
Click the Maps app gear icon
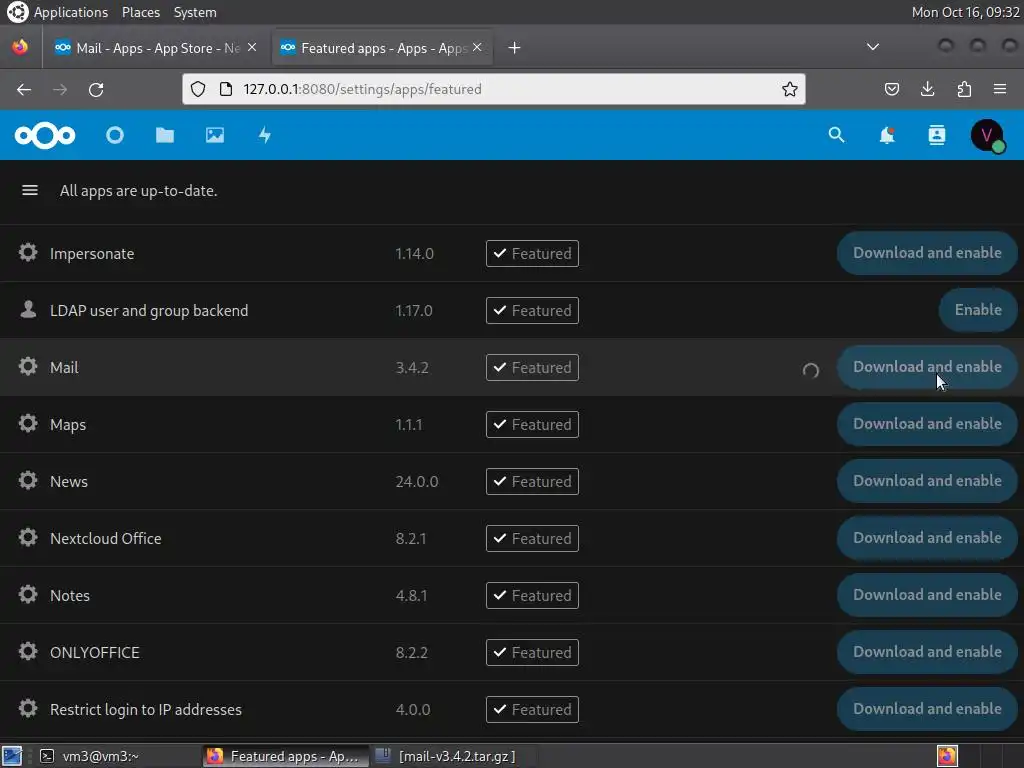[27, 423]
